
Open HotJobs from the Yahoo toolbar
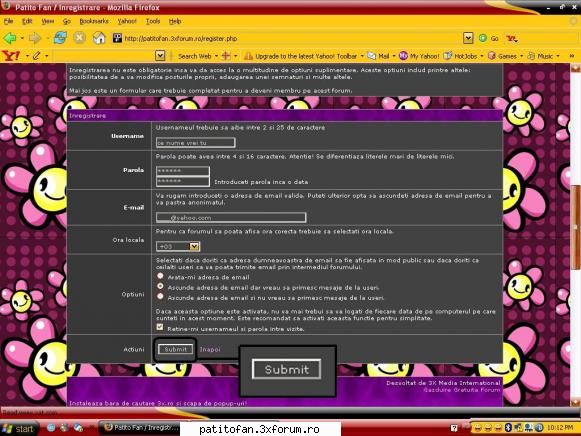(x=461, y=56)
